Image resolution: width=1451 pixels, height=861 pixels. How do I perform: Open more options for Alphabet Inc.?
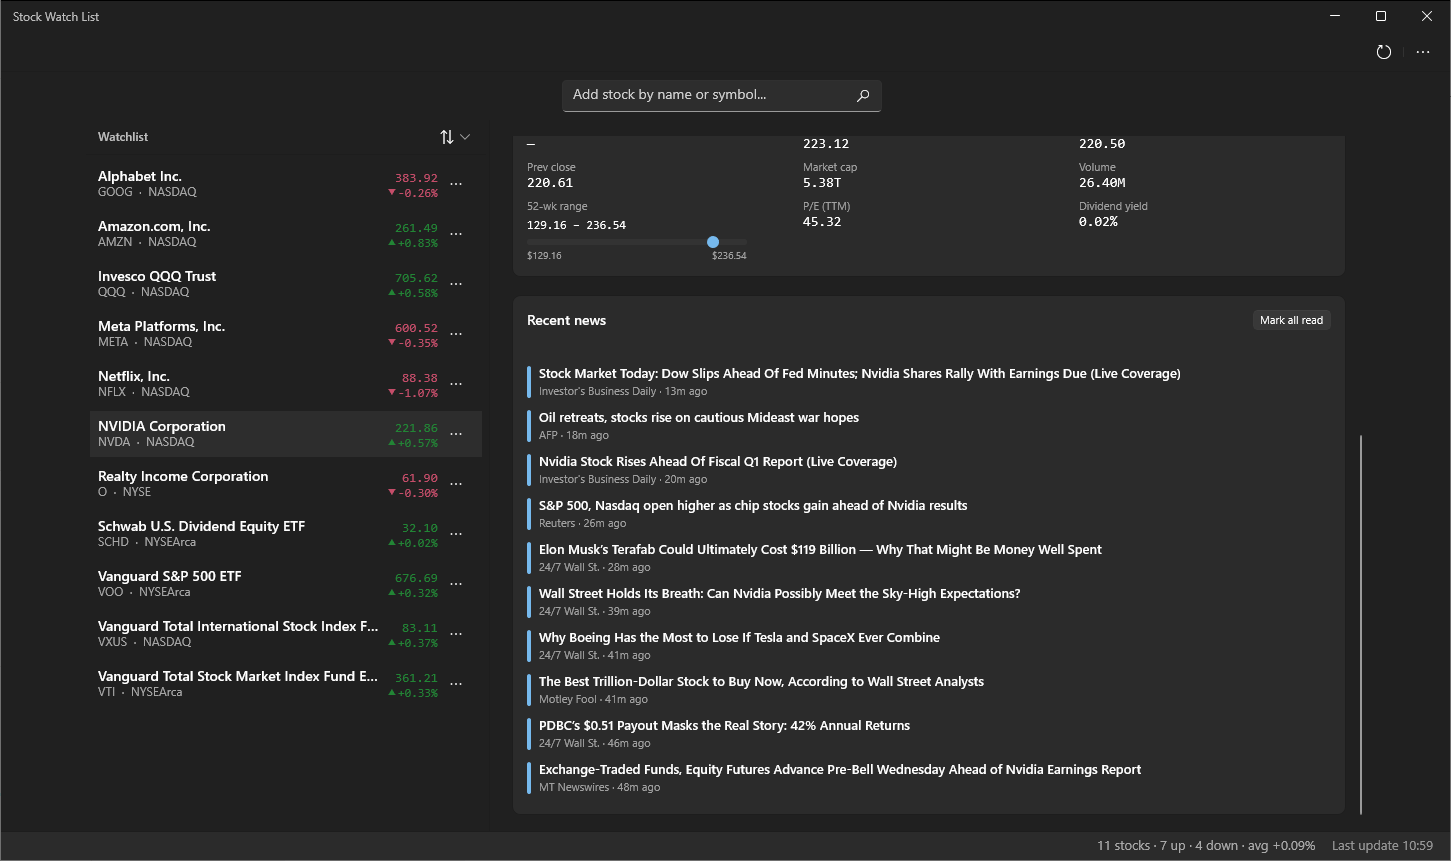tap(456, 184)
